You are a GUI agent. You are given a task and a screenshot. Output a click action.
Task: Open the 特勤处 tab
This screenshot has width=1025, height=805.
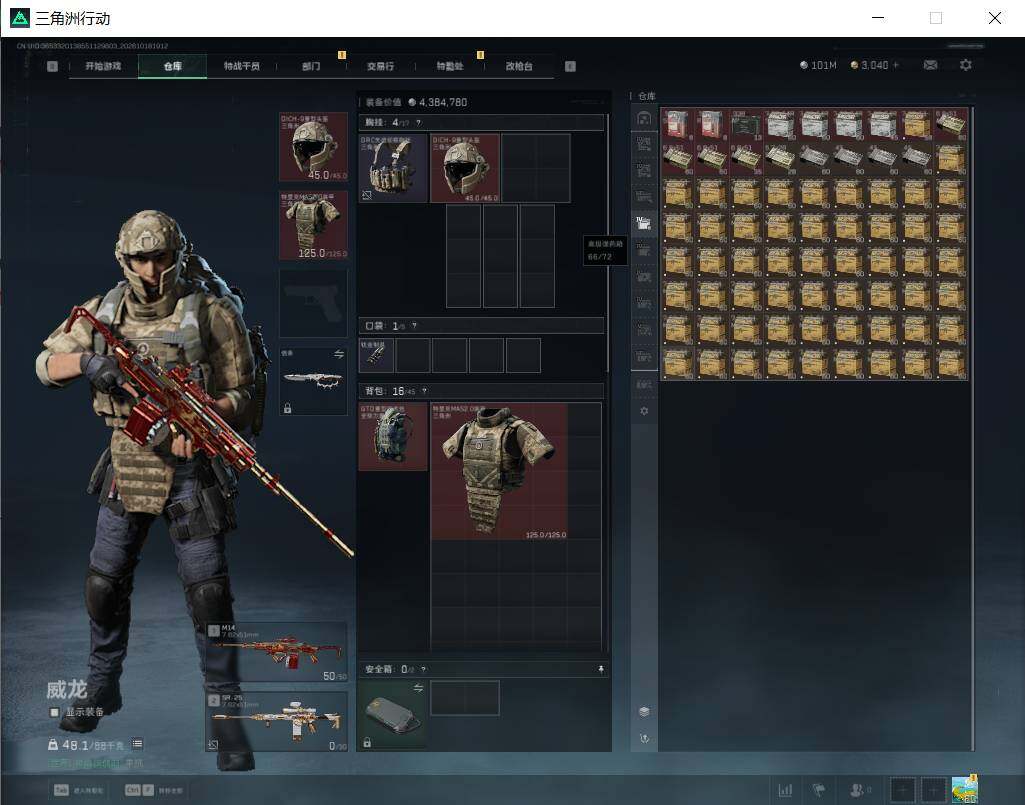[x=450, y=66]
